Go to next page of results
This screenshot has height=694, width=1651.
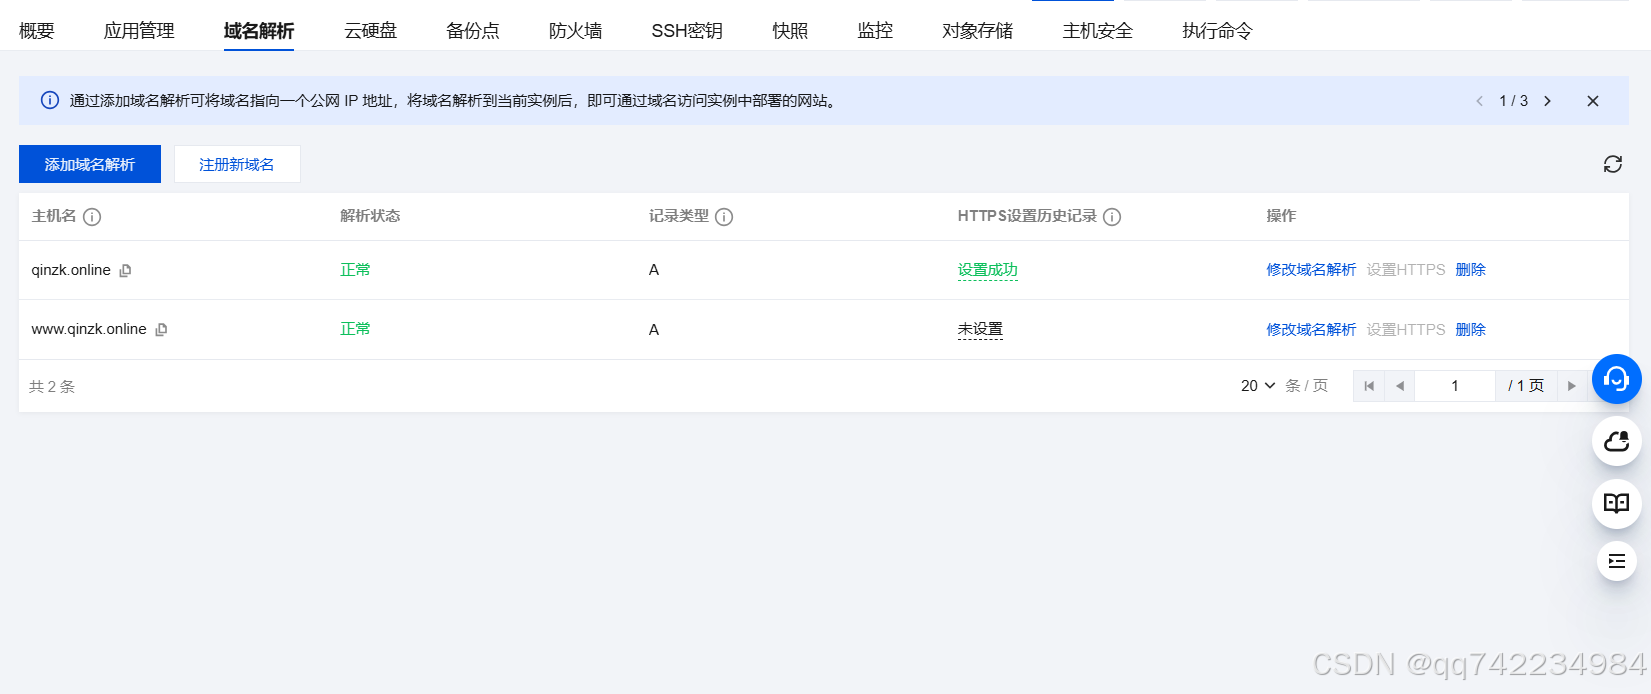click(x=1572, y=386)
